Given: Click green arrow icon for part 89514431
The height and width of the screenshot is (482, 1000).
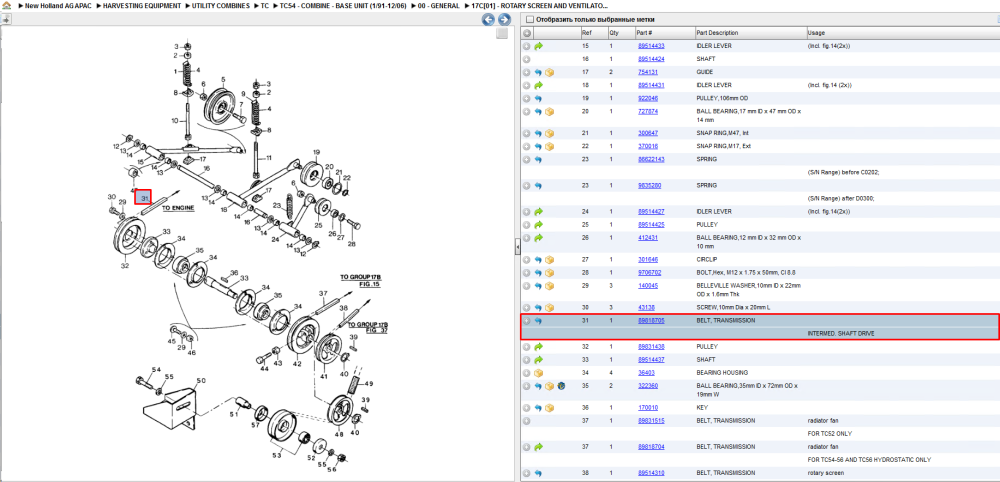Looking at the screenshot, I should click(x=538, y=85).
